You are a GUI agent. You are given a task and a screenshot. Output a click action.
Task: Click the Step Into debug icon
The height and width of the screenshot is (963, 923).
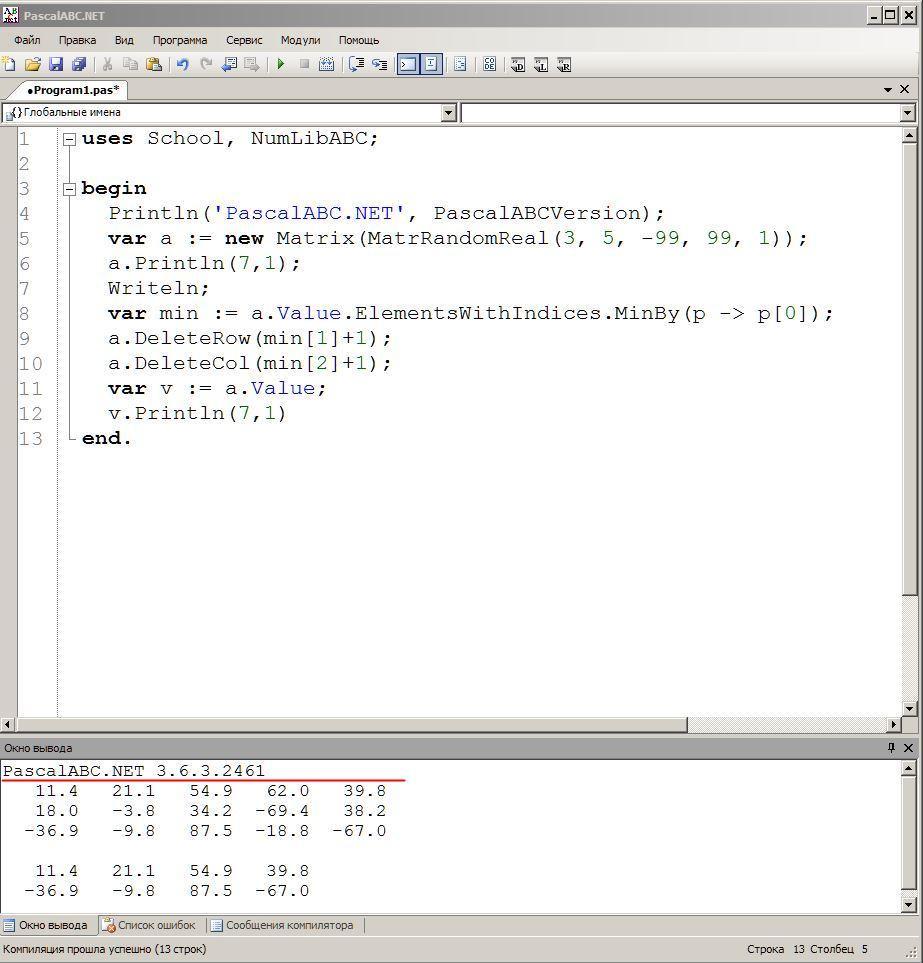(380, 64)
